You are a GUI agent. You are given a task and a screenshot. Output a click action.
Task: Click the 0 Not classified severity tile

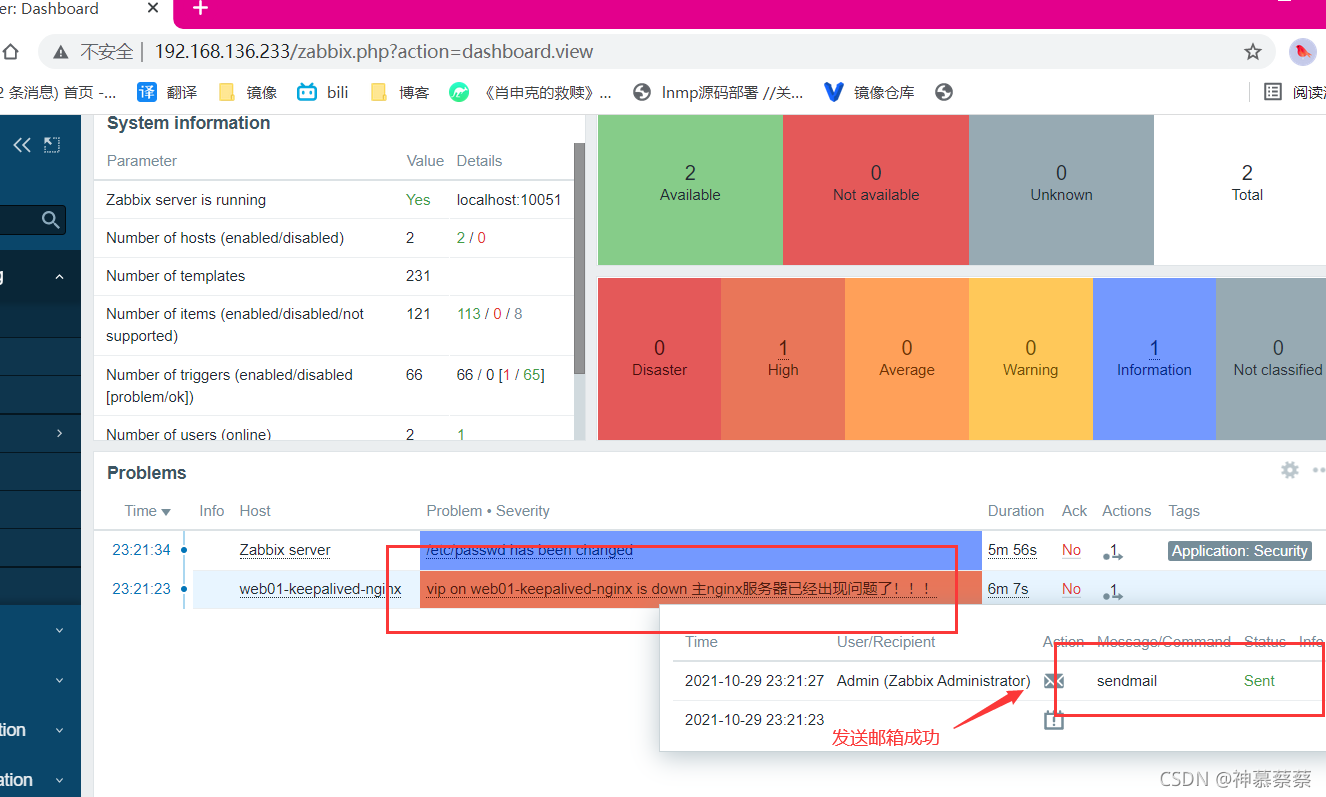[1271, 358]
